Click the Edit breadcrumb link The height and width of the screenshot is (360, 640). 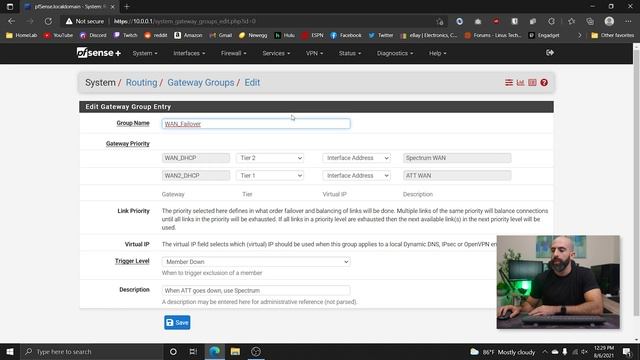(x=252, y=82)
